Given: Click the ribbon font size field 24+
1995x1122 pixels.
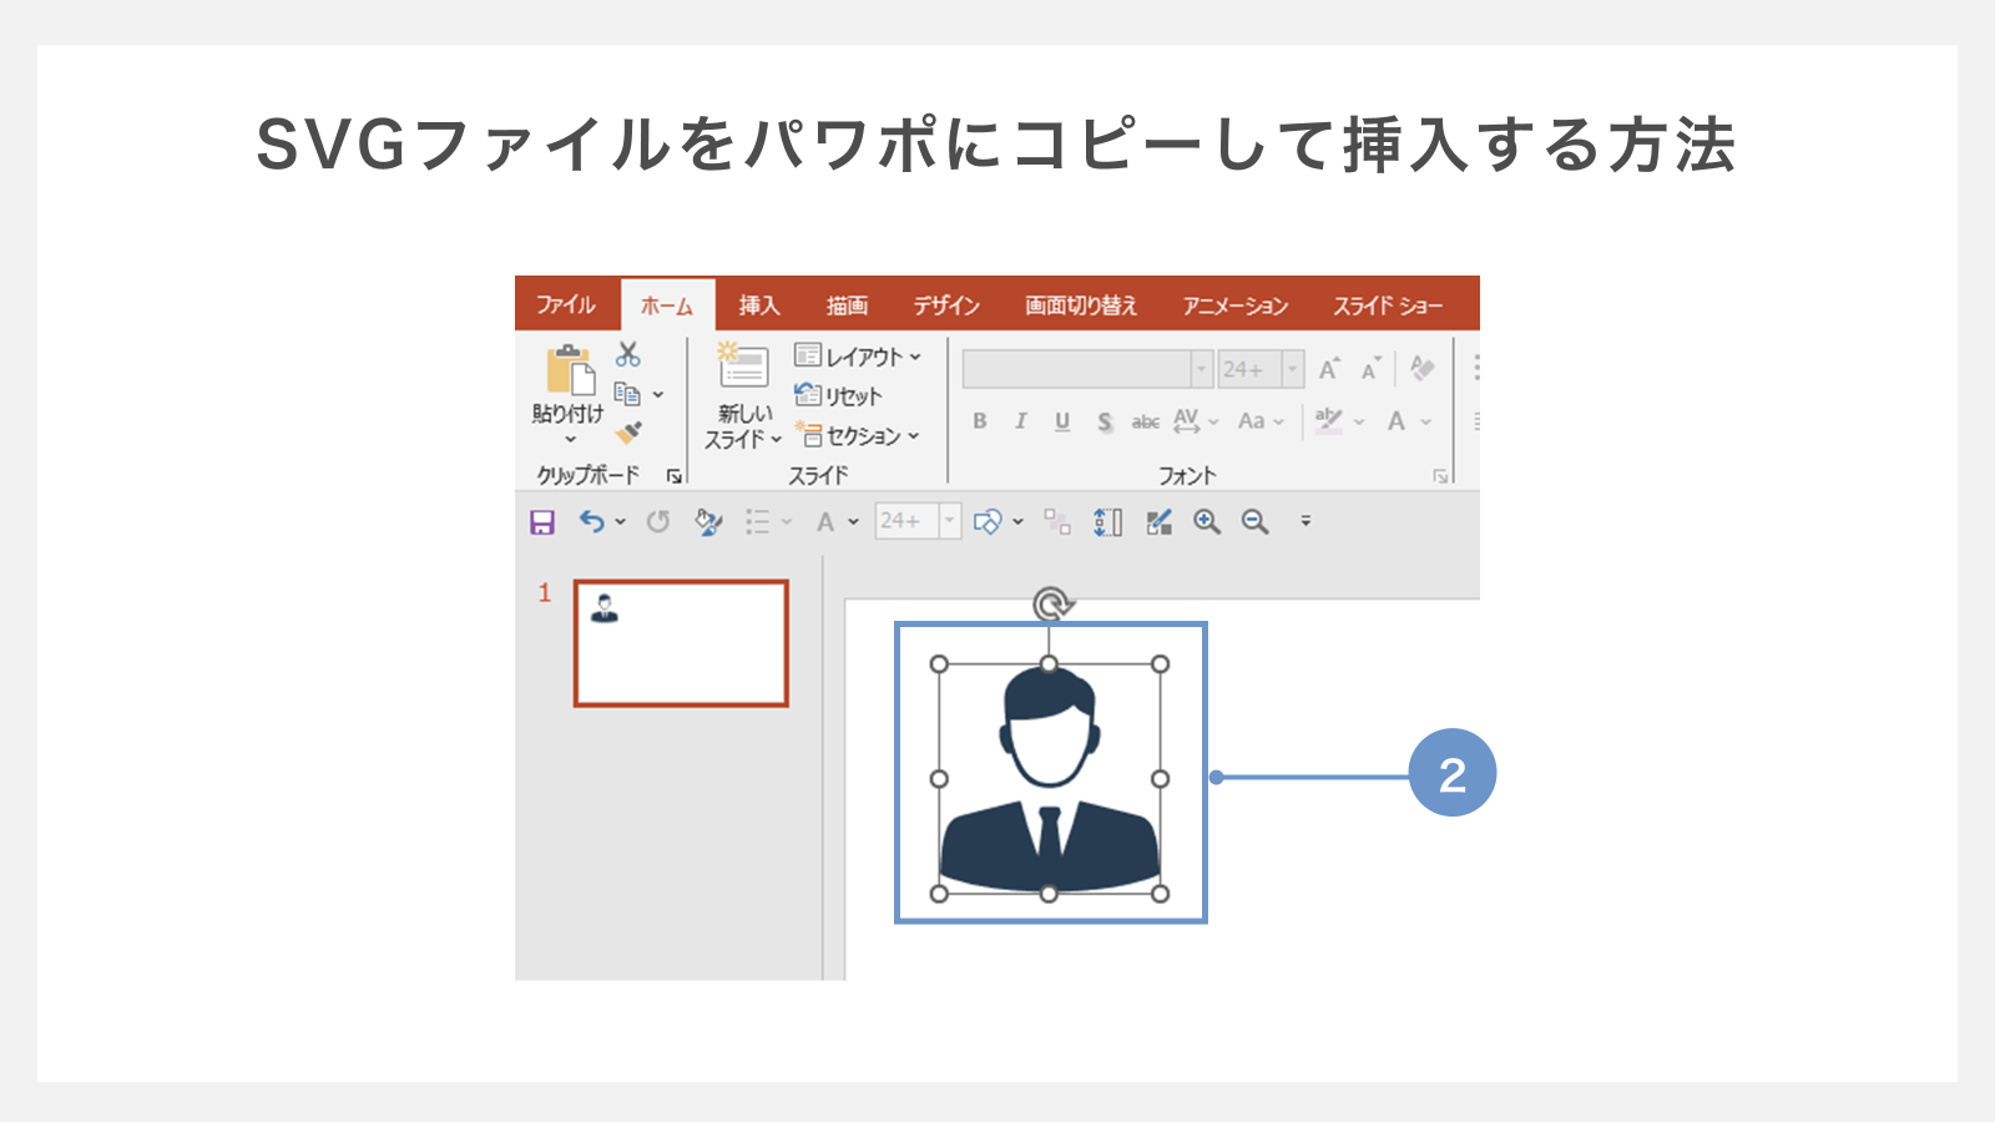Looking at the screenshot, I should [1249, 369].
